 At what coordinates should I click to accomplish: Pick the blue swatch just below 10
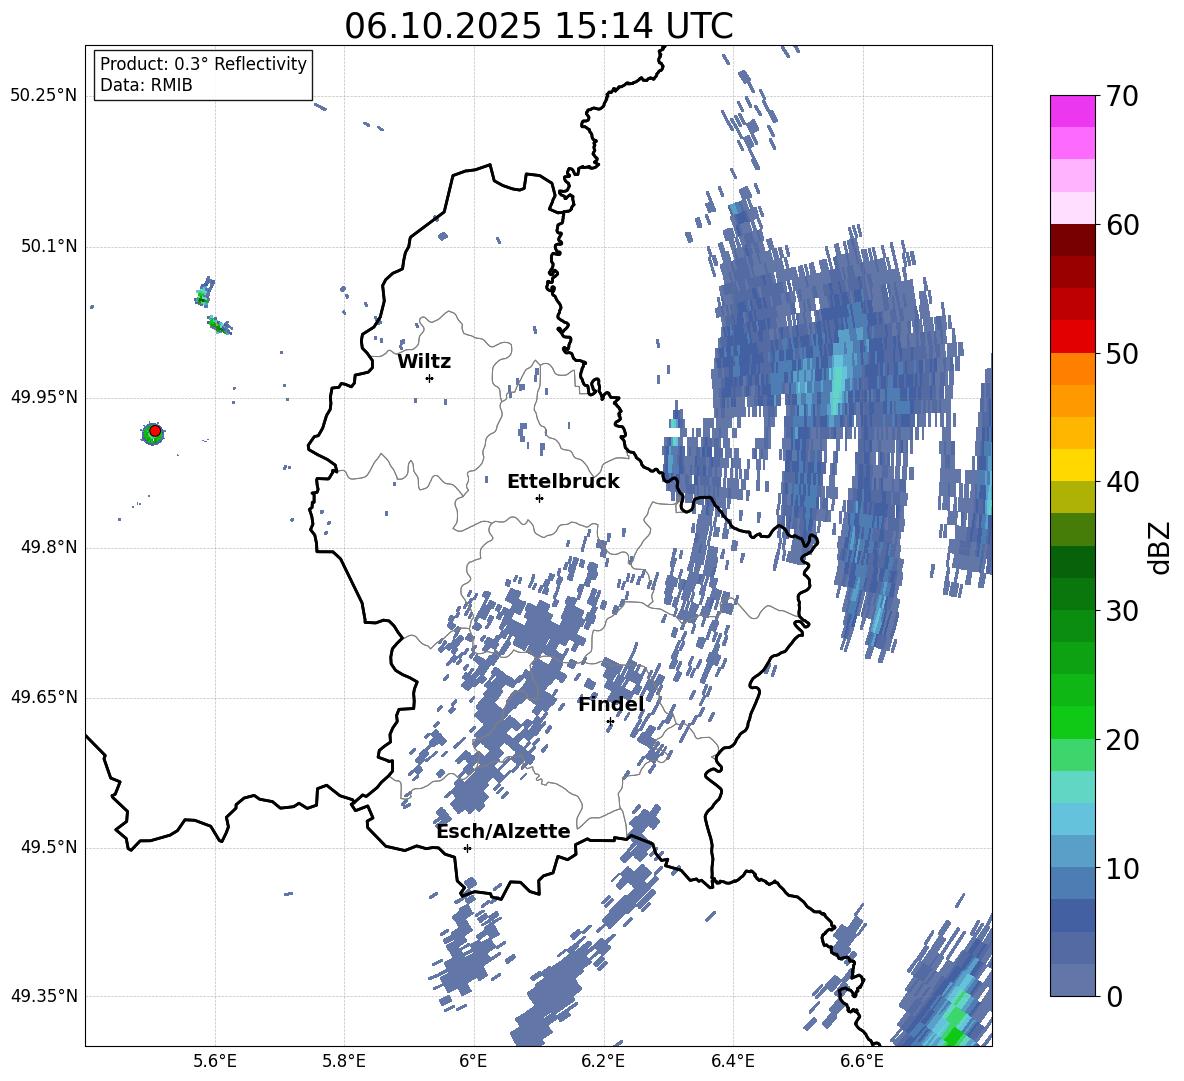click(x=1072, y=884)
